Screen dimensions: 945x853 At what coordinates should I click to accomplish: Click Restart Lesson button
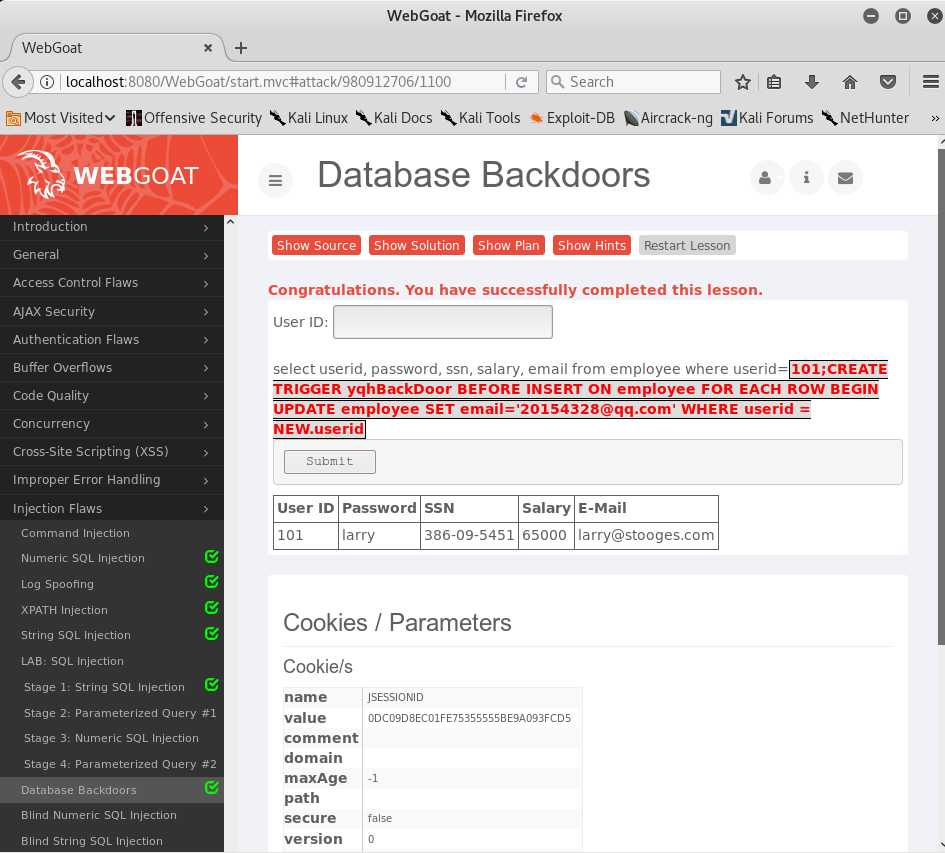pyautogui.click(x=687, y=245)
